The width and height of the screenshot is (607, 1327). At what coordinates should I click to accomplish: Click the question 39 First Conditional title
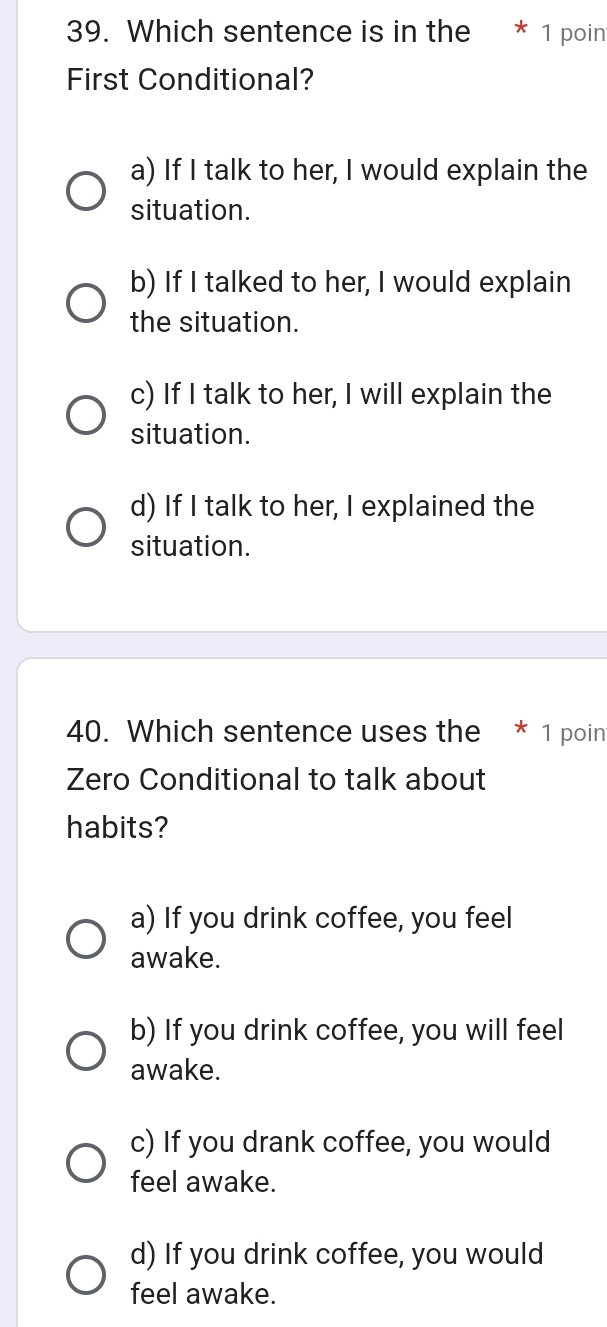(x=268, y=56)
